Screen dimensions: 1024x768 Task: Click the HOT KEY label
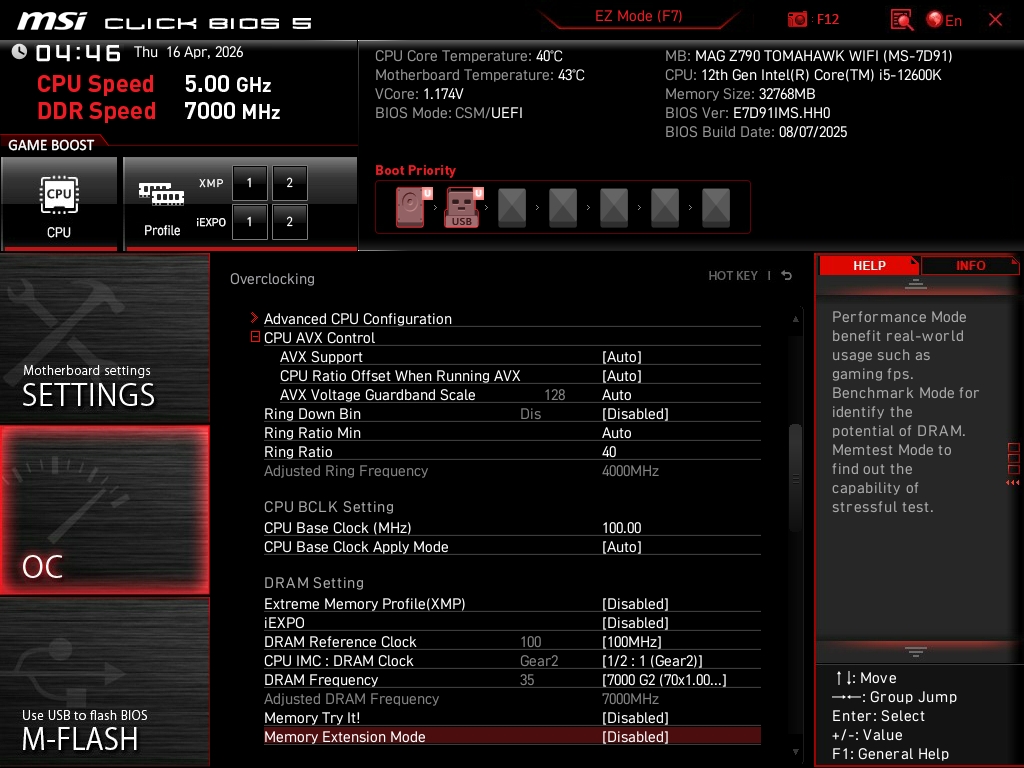point(733,276)
